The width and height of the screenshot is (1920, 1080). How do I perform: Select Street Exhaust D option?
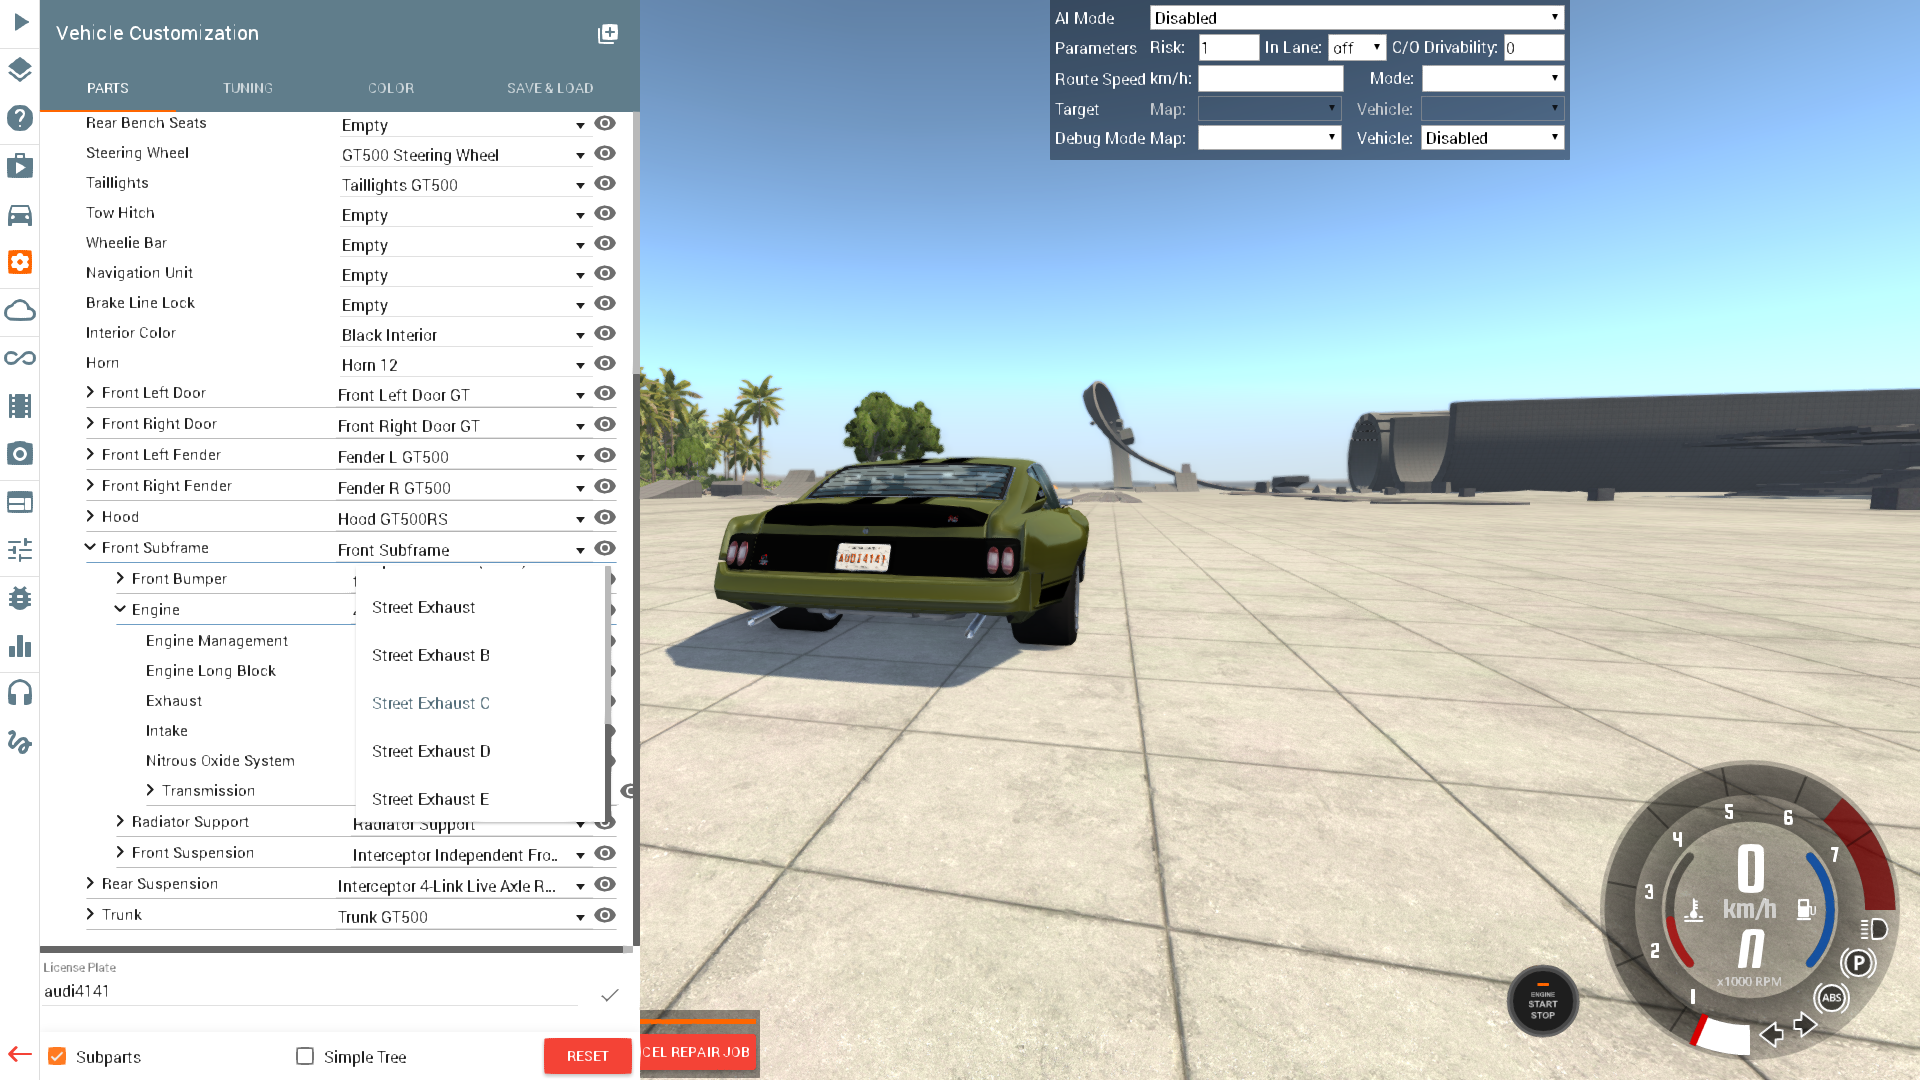click(431, 751)
